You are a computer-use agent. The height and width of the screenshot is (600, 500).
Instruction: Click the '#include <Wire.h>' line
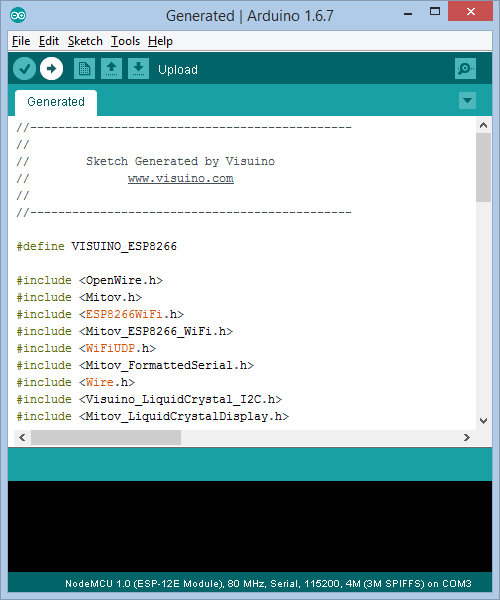[x=76, y=382]
